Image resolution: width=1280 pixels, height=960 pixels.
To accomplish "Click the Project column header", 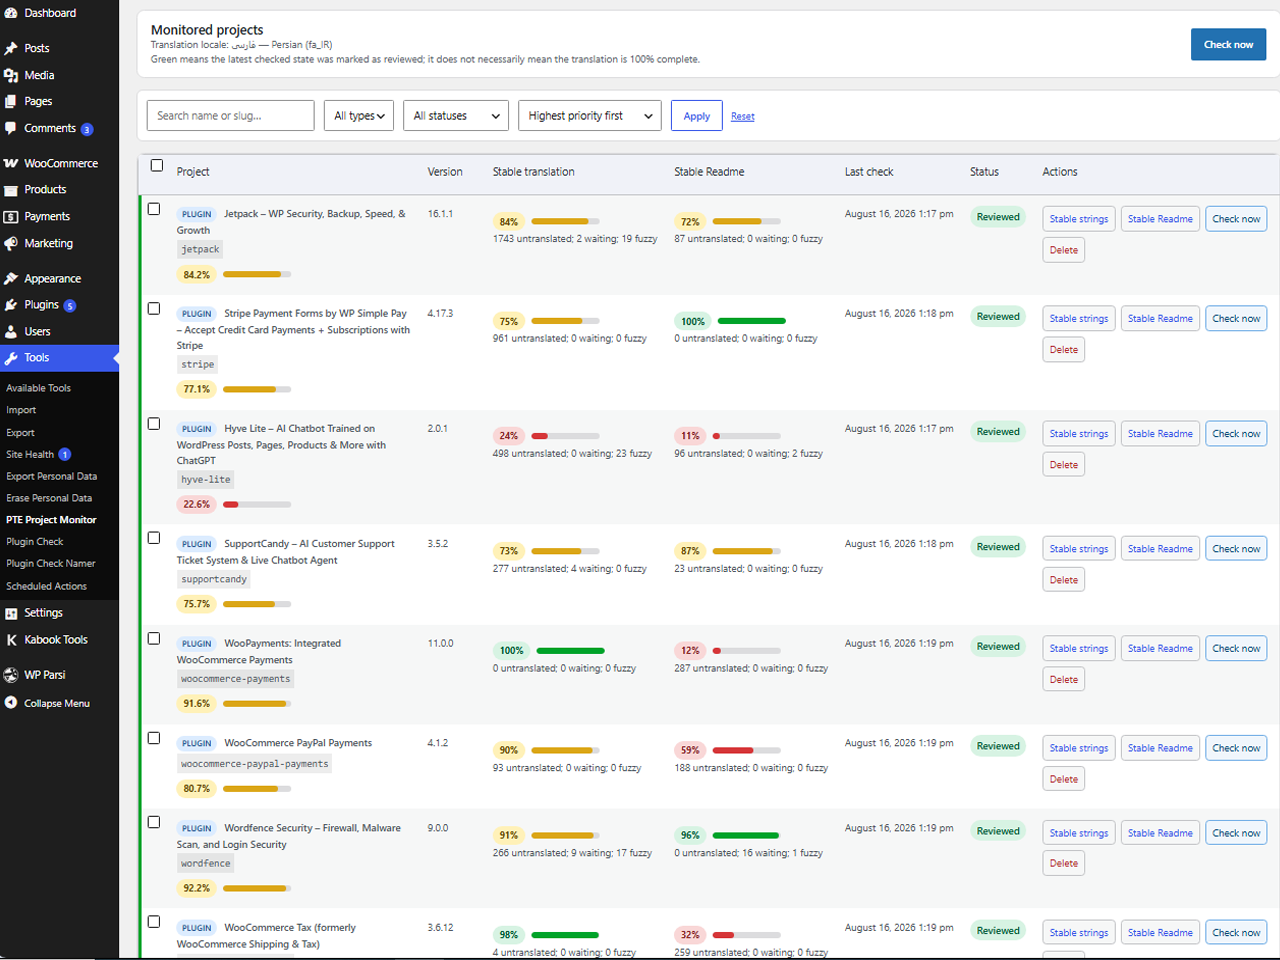I will pyautogui.click(x=193, y=172).
